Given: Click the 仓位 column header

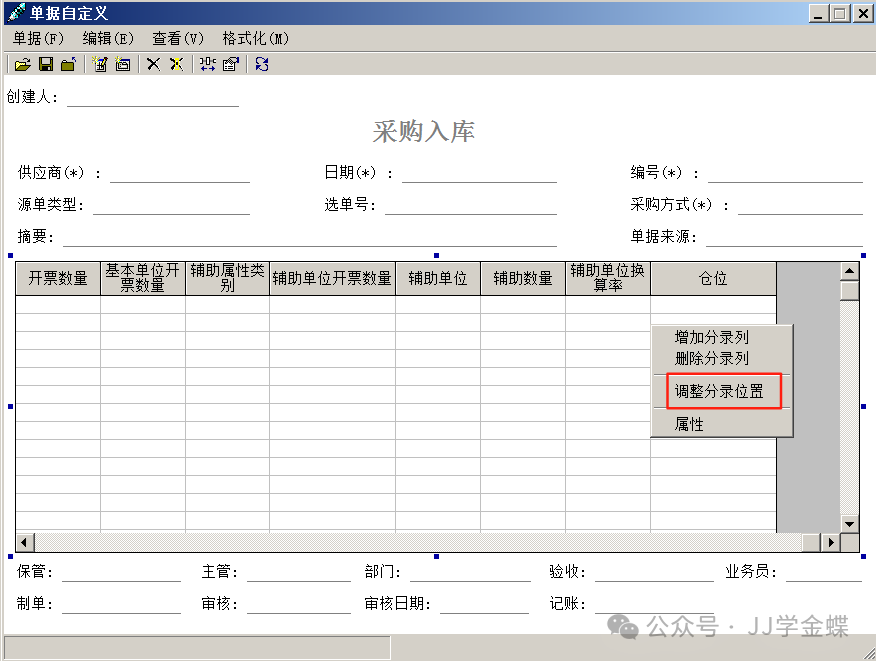Looking at the screenshot, I should click(712, 279).
